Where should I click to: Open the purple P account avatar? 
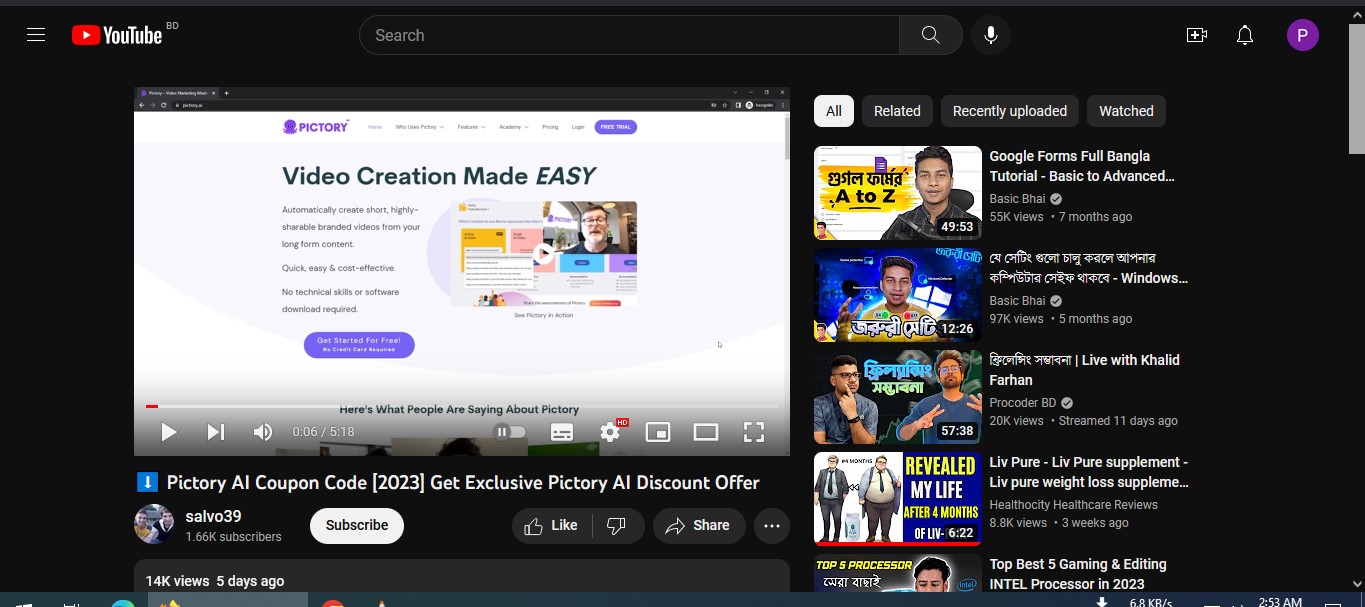tap(1302, 36)
